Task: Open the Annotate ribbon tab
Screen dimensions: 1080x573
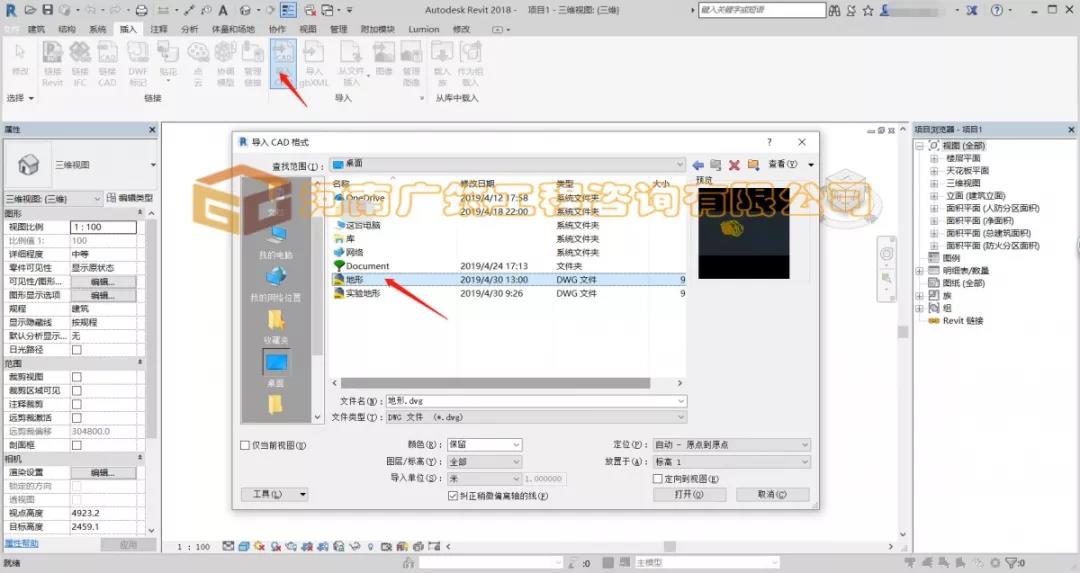Action: (159, 30)
